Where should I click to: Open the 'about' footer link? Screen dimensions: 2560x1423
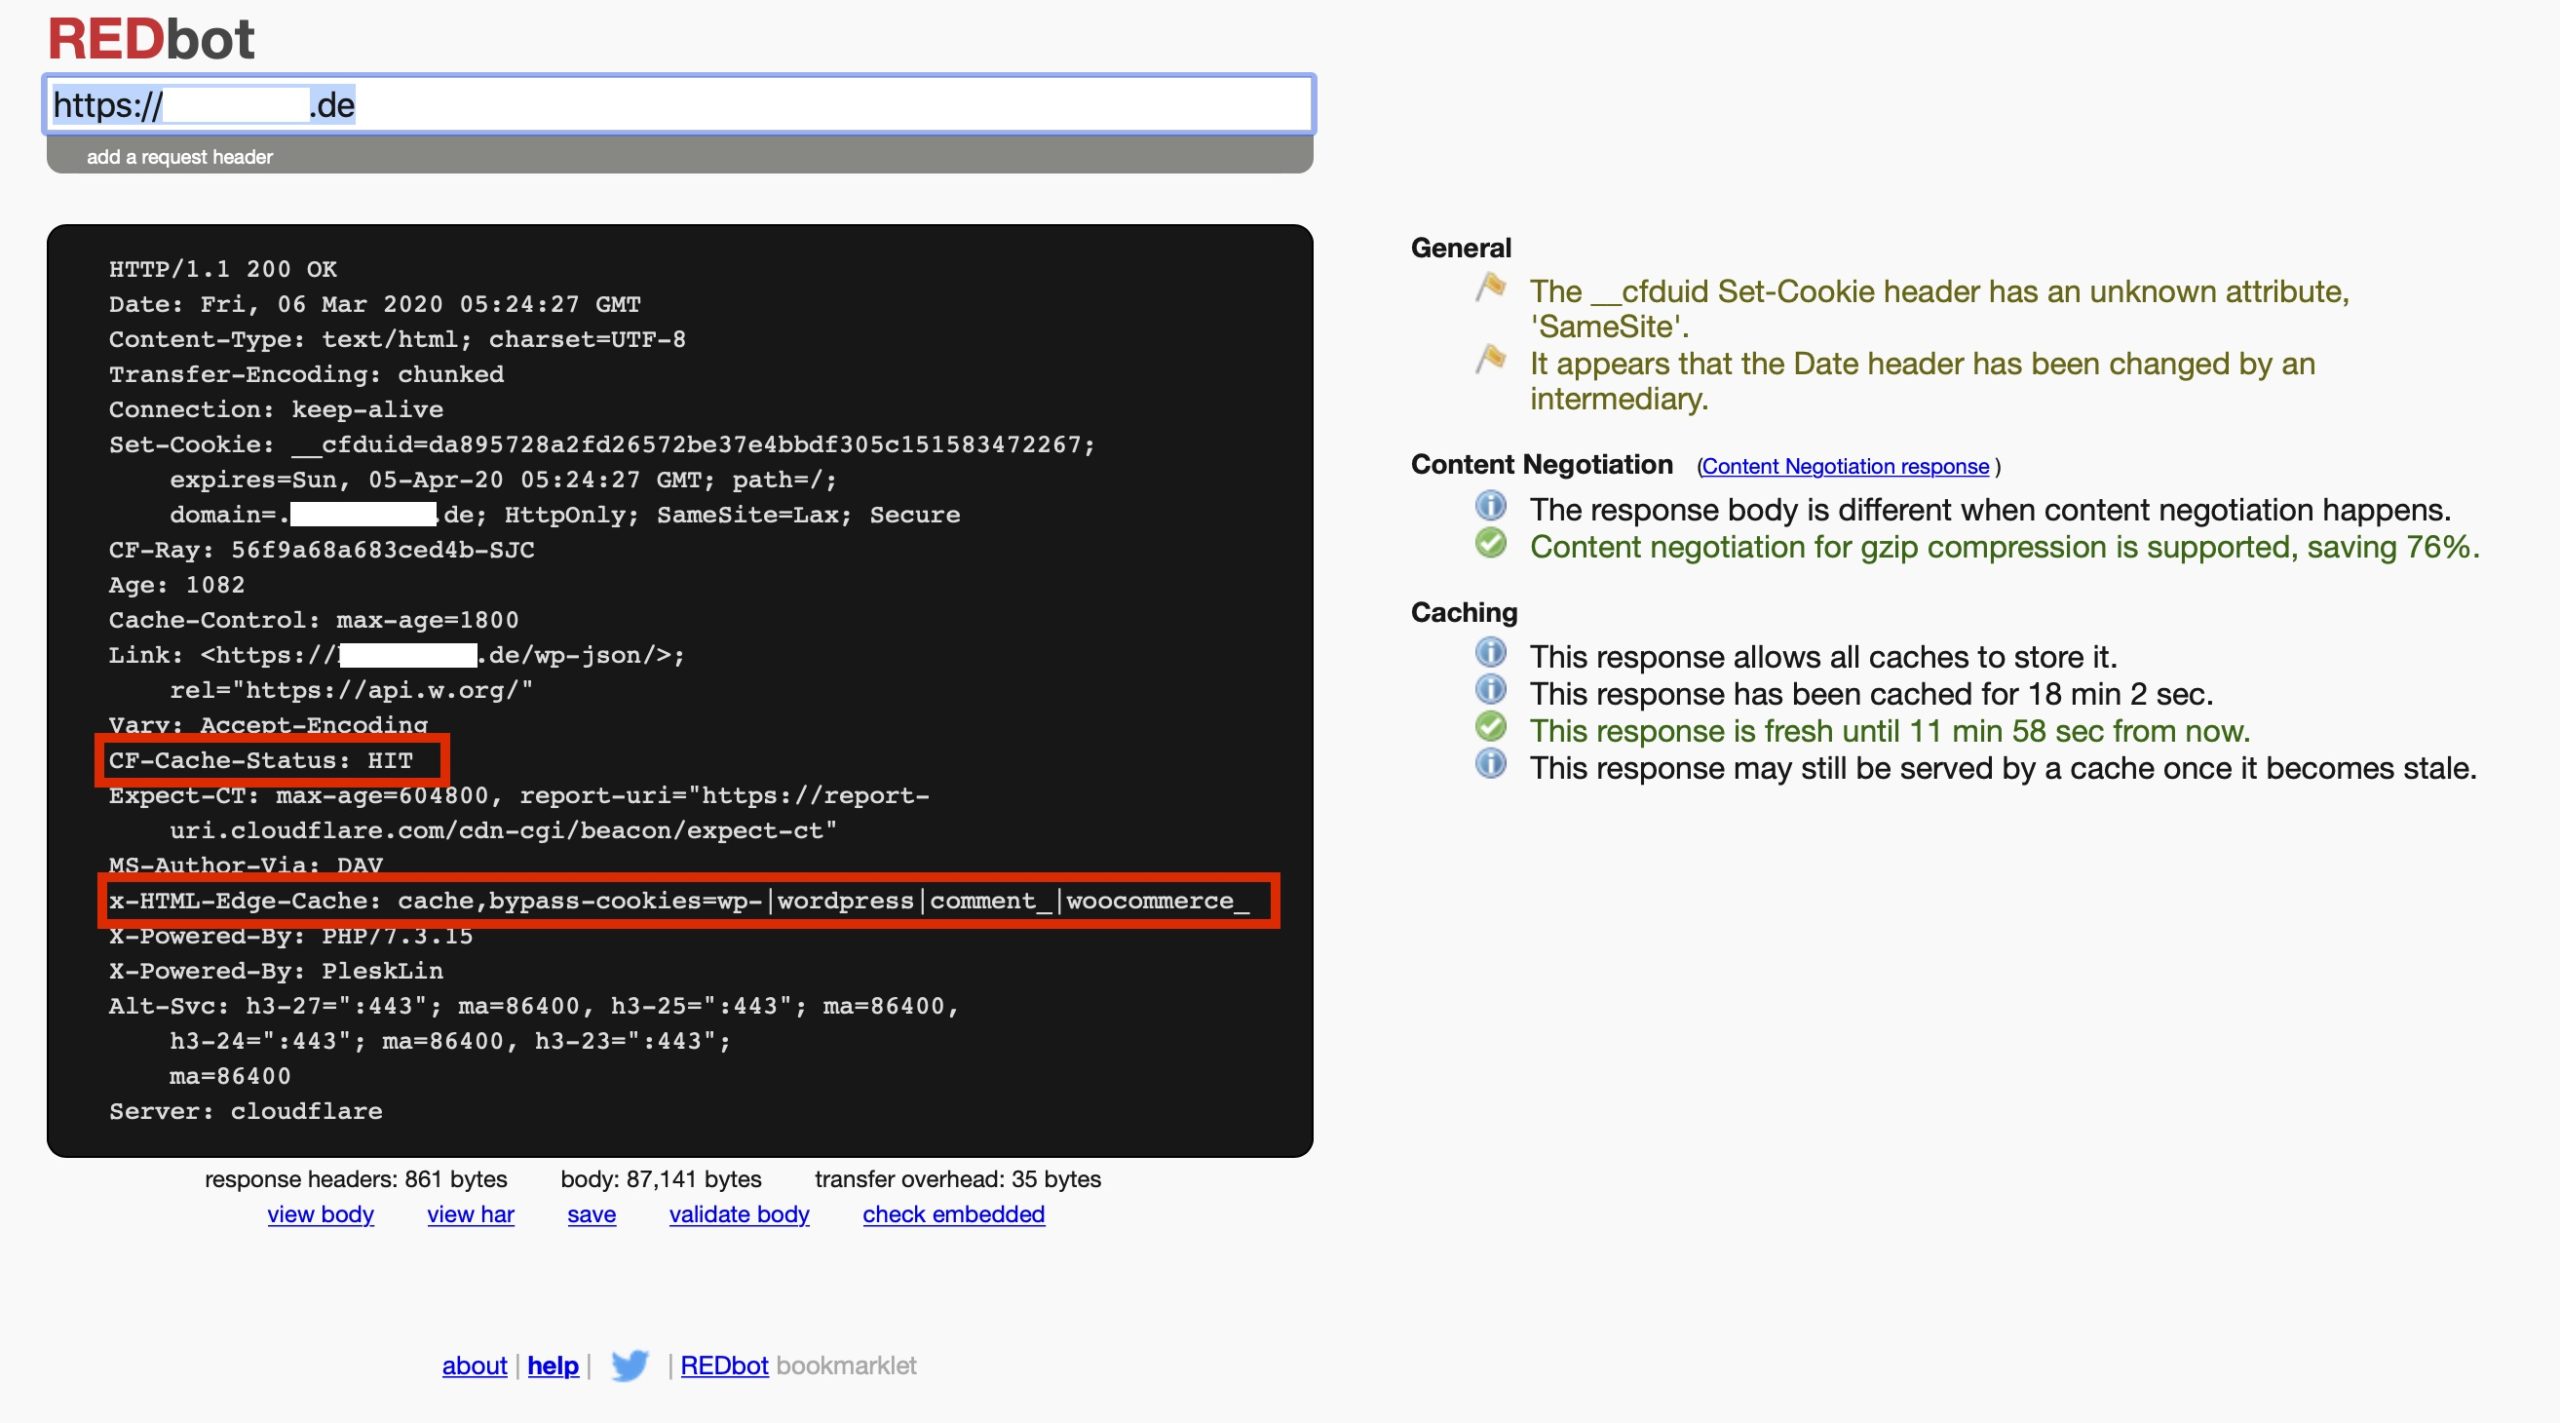pos(474,1365)
